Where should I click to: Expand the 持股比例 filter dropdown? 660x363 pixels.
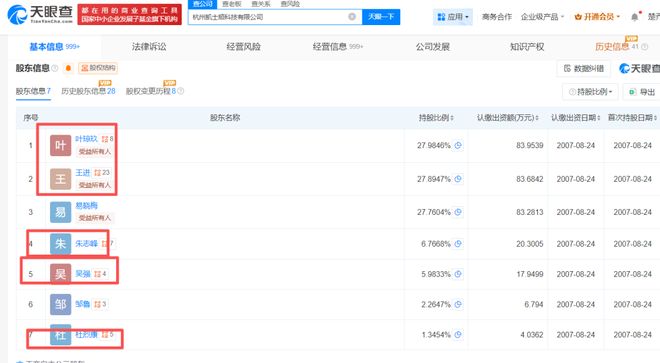click(x=590, y=92)
